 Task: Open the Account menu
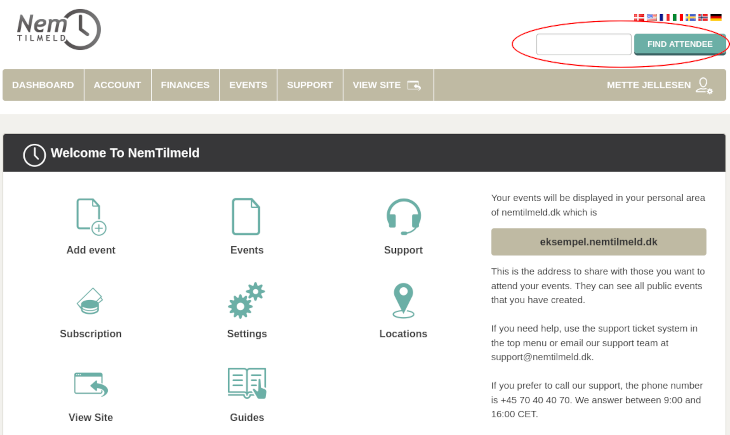117,85
